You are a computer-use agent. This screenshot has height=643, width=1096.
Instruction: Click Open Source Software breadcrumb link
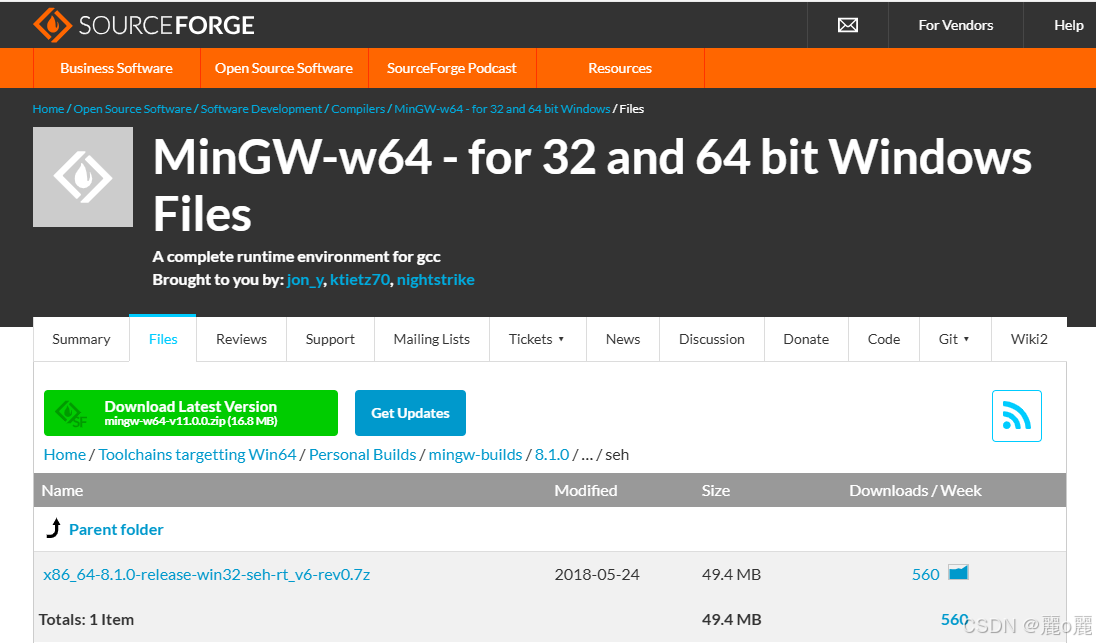132,109
